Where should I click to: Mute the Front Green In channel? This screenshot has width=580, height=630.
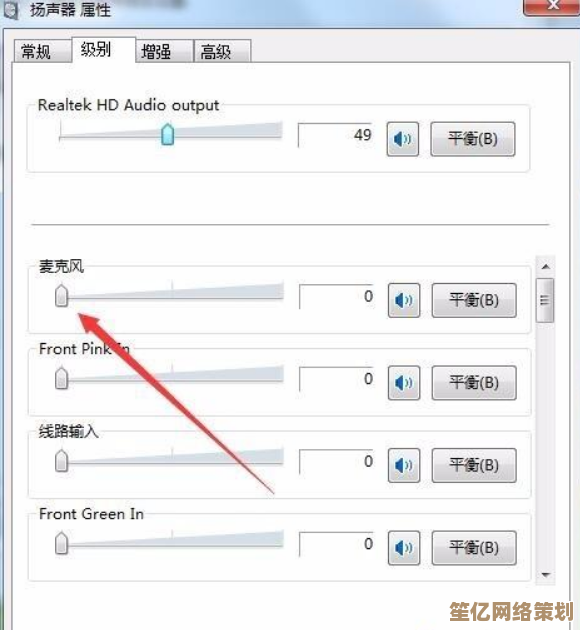click(x=404, y=548)
